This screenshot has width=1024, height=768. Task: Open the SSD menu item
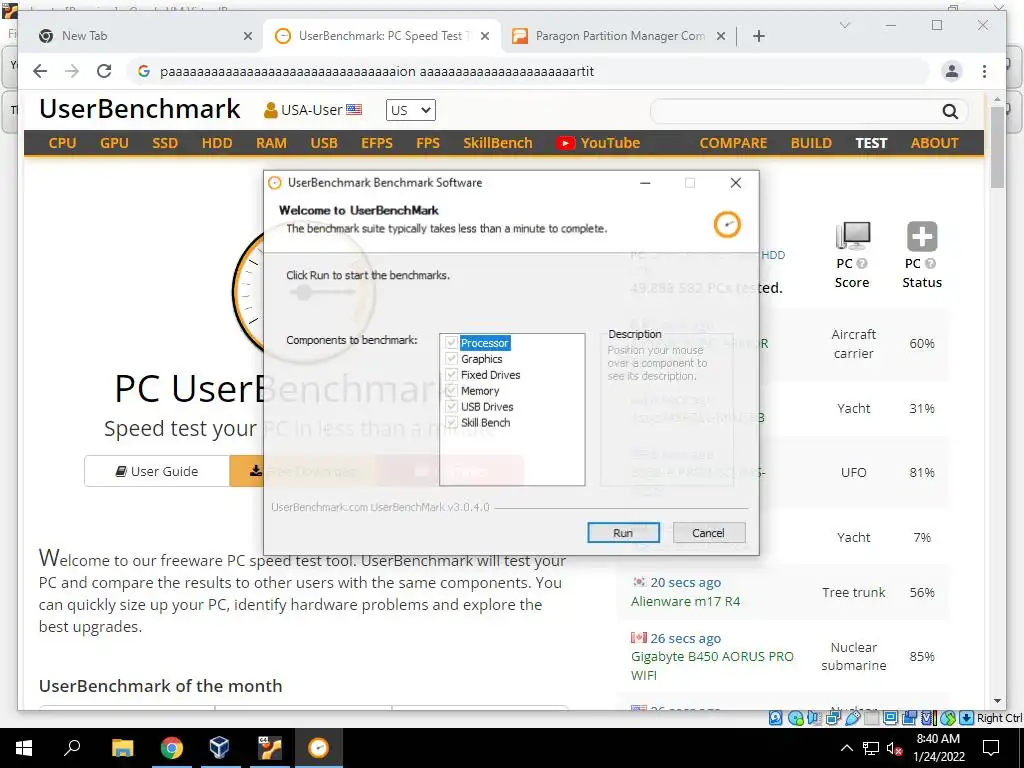click(x=165, y=143)
